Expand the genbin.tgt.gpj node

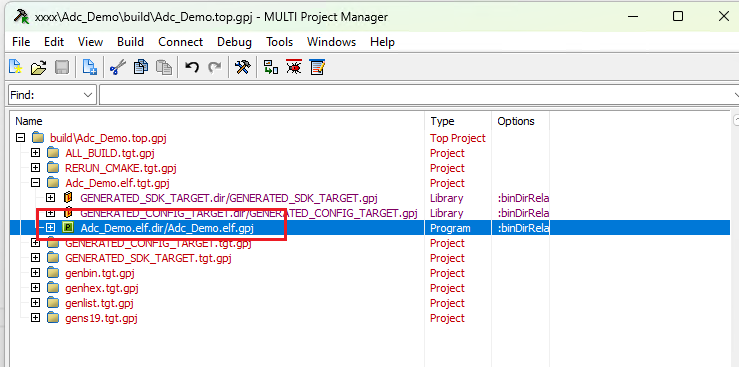tap(35, 273)
